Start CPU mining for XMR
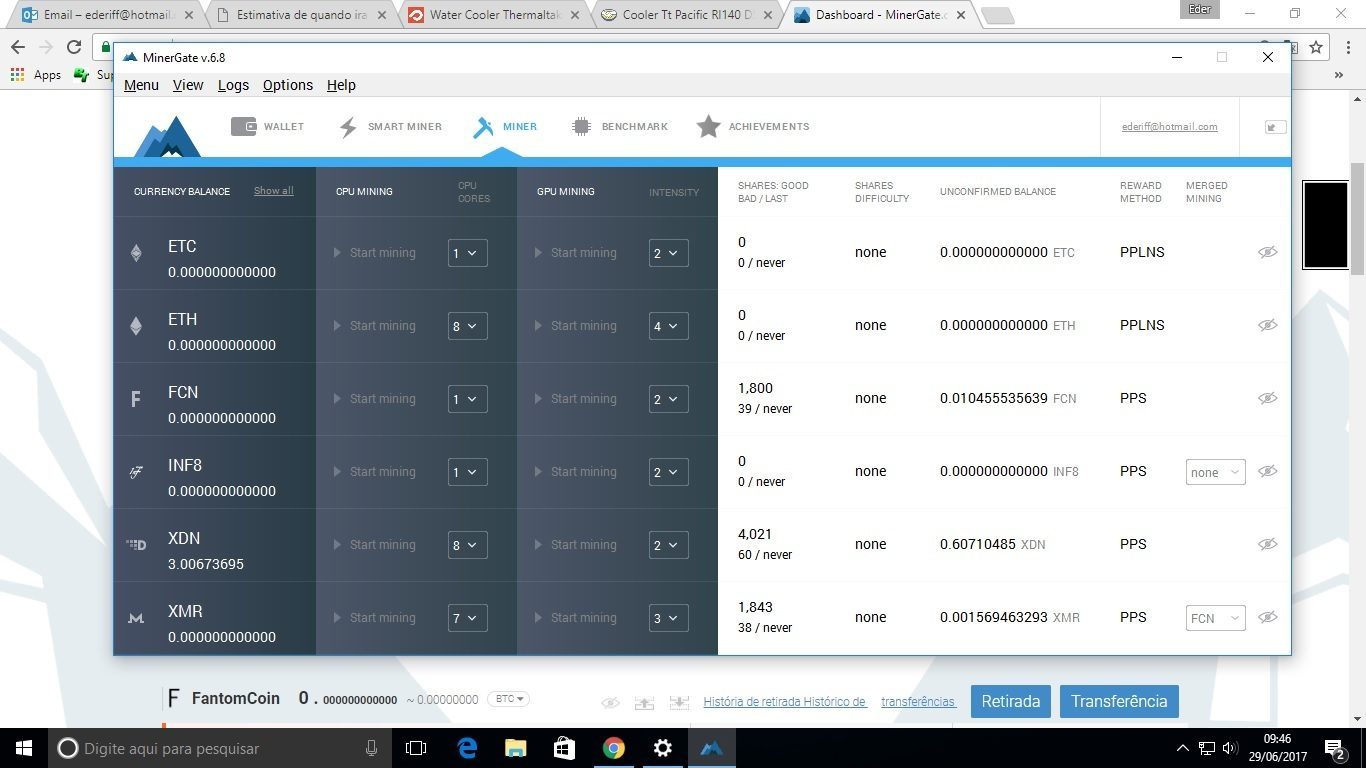 [x=374, y=618]
